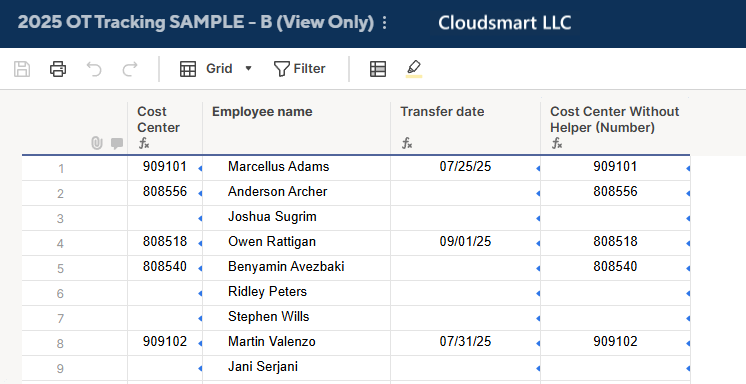746x384 pixels.
Task: Click the Print icon
Action: tap(58, 69)
